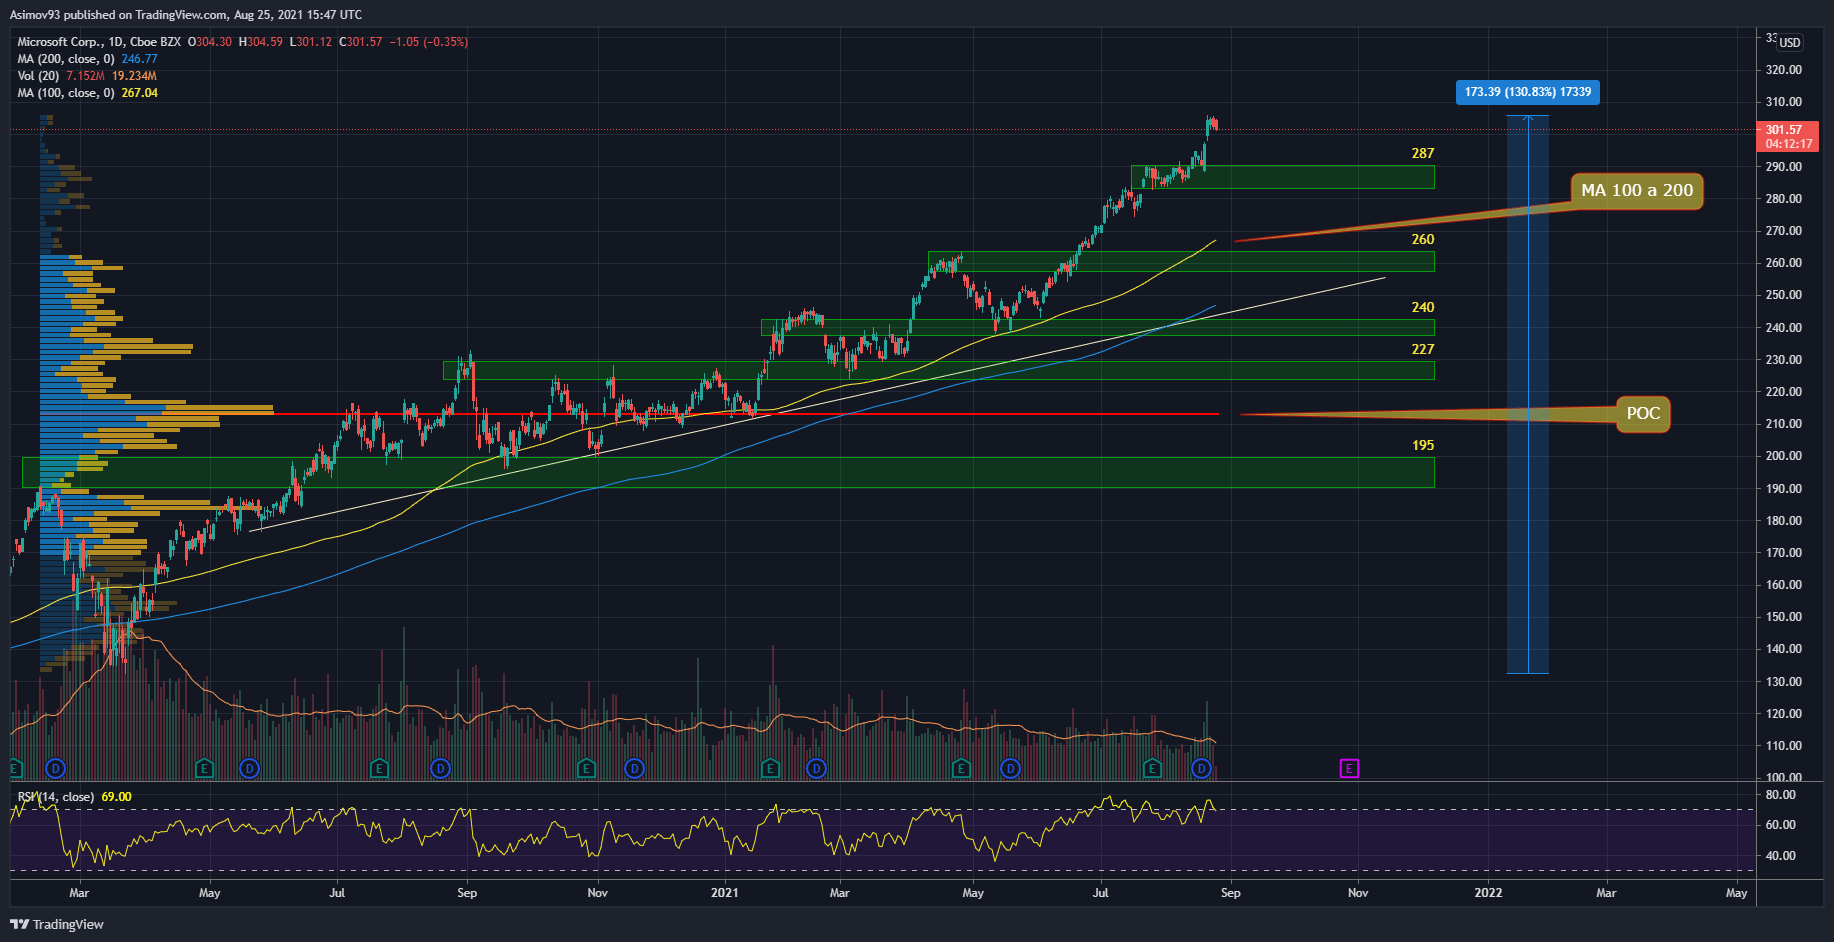
Task: Click the earnings E marker after July 2020
Action: pos(379,768)
